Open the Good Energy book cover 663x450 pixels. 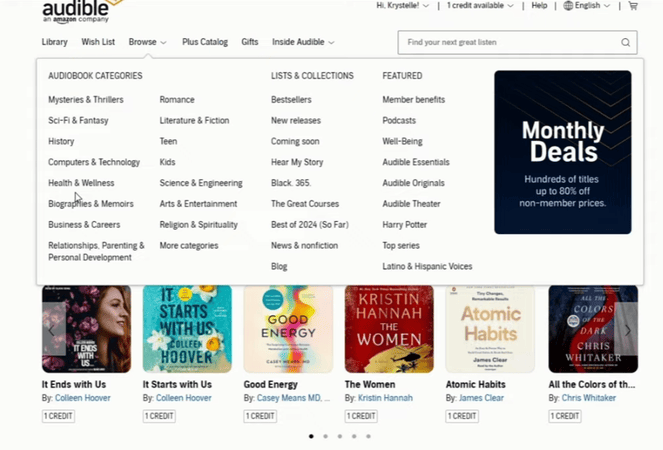pos(288,329)
